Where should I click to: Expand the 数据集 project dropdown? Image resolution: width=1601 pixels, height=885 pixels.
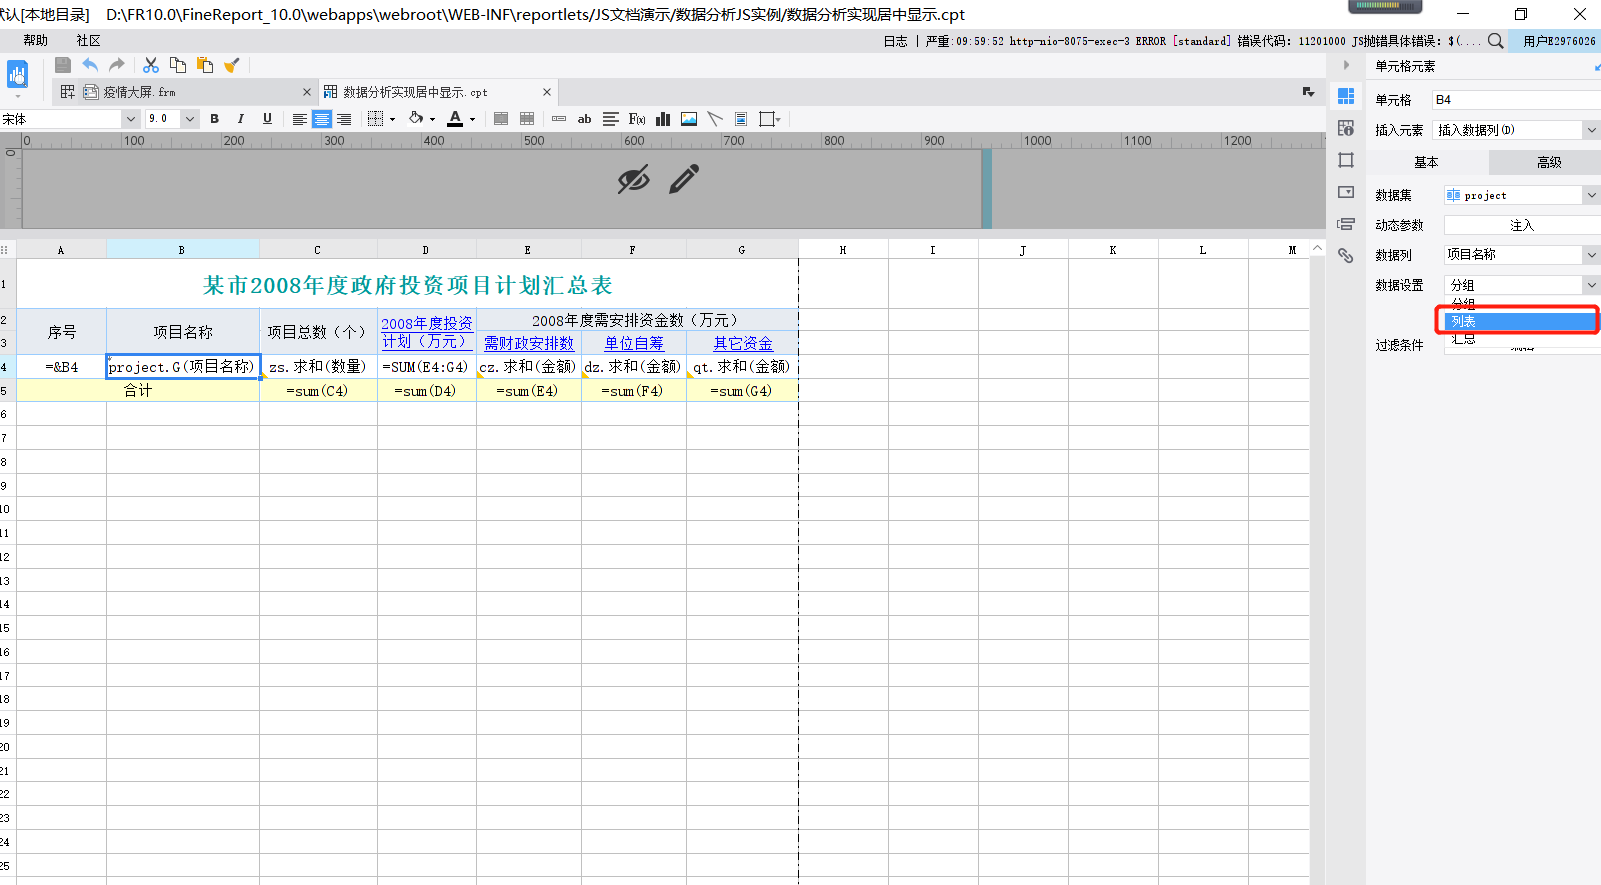pyautogui.click(x=1591, y=195)
